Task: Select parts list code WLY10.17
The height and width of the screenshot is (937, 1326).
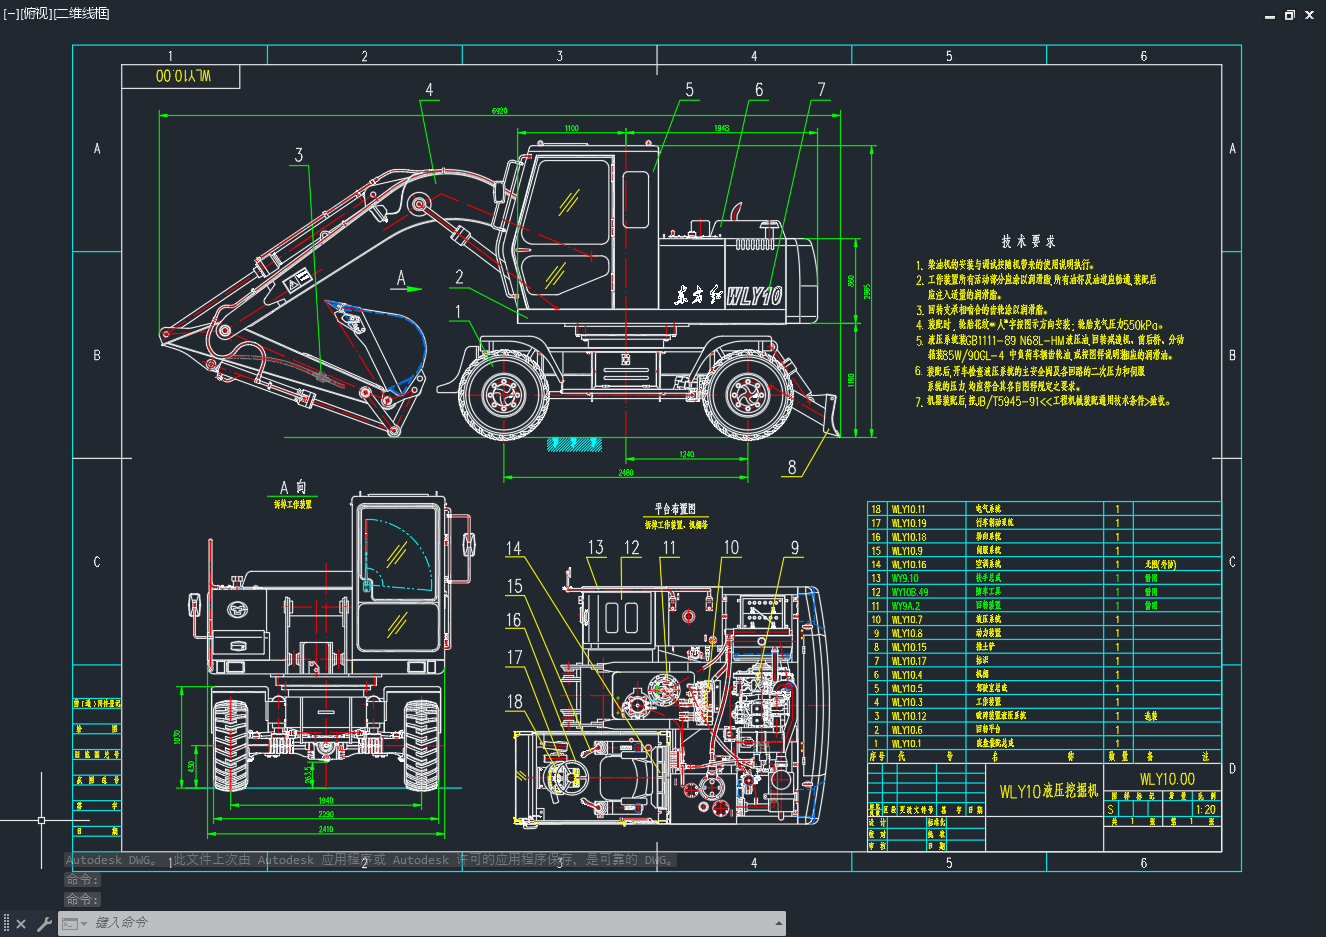Action: (x=908, y=661)
